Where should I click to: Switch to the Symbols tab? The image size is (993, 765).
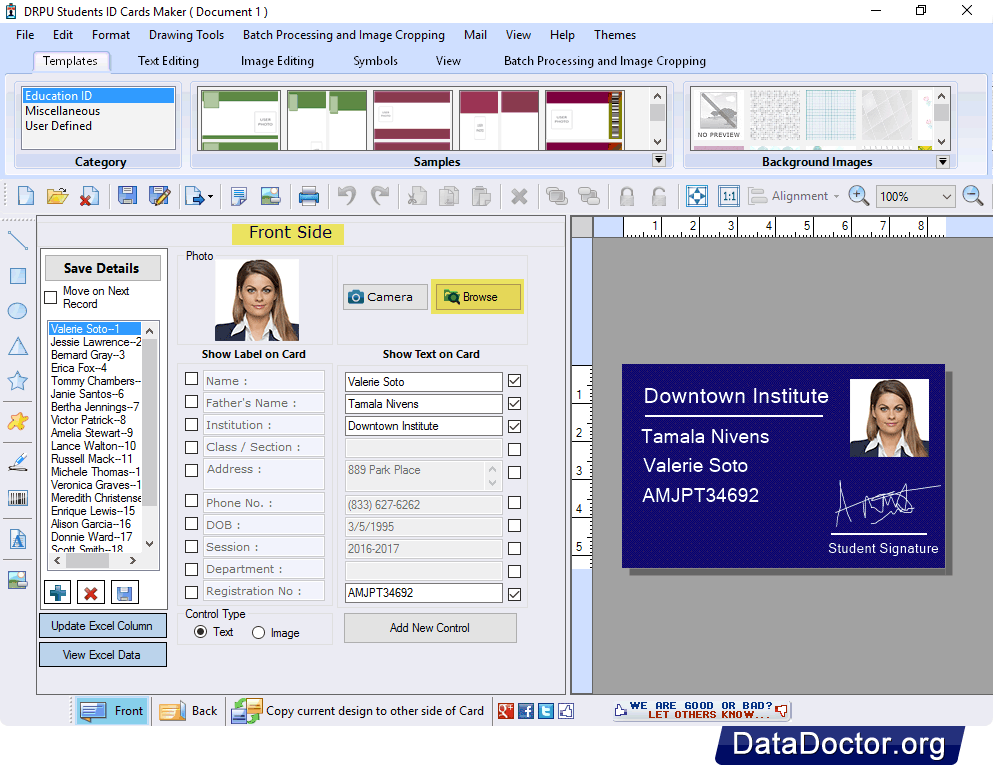pyautogui.click(x=376, y=61)
